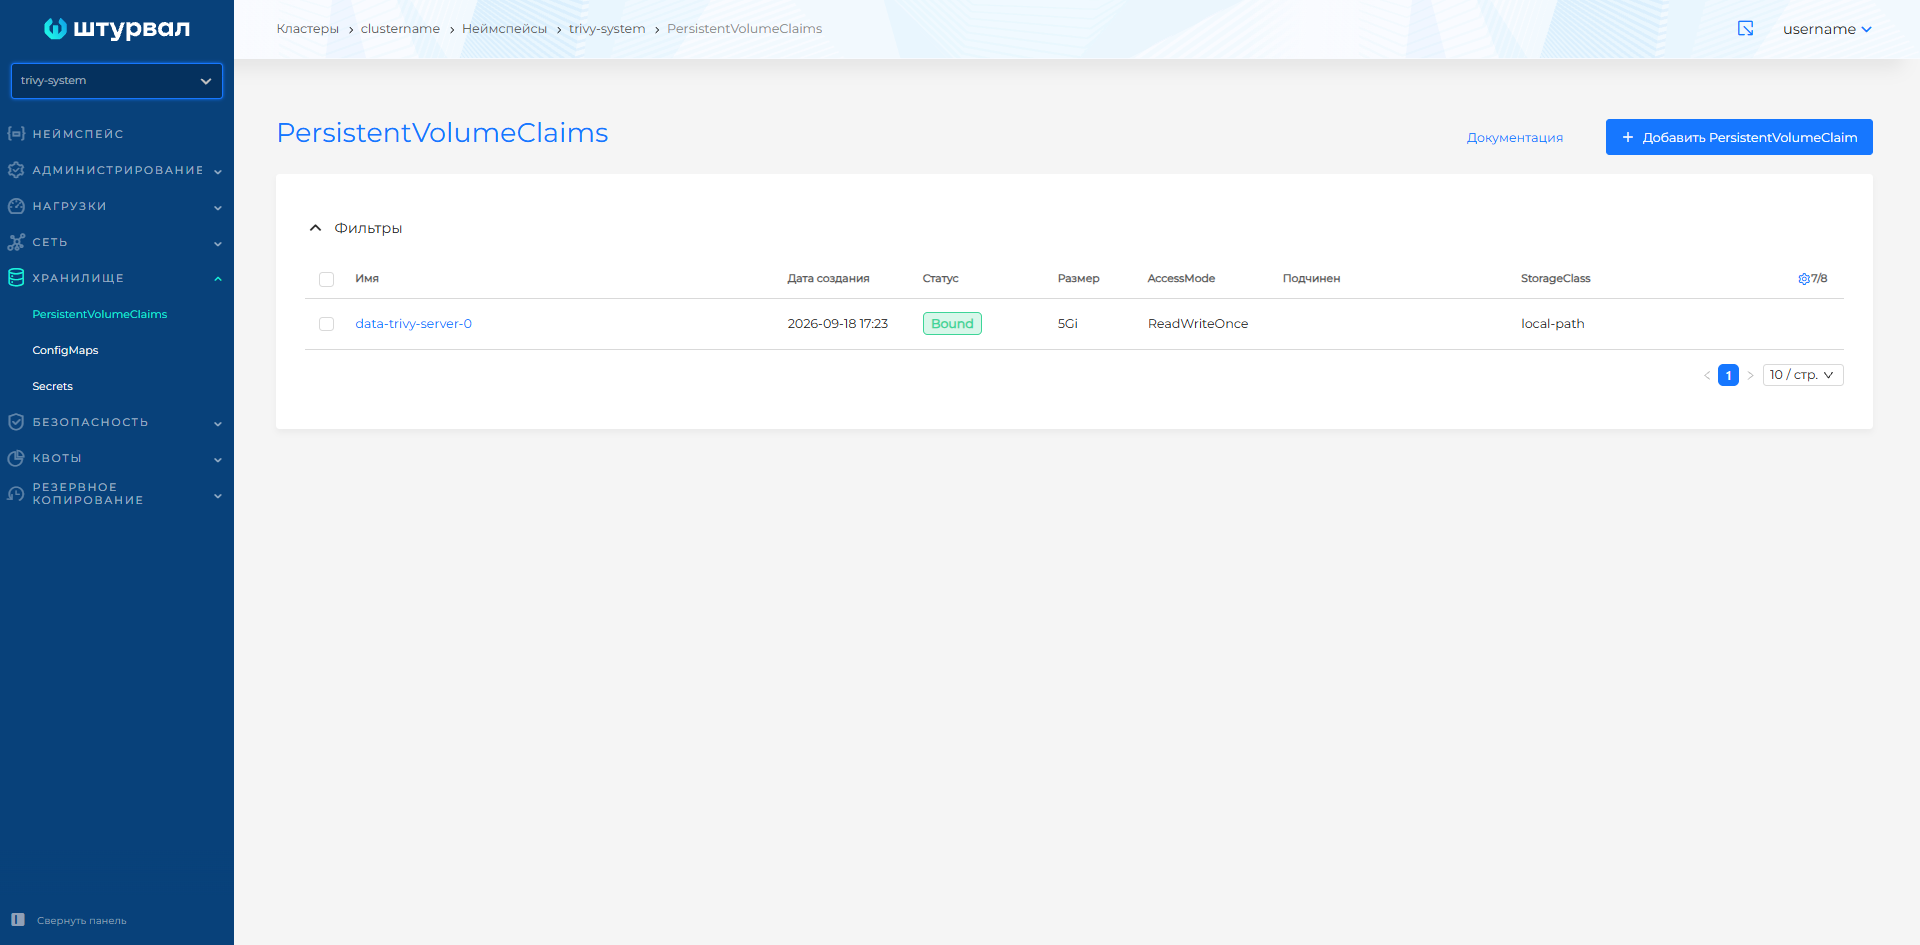Go to next page arrow
The height and width of the screenshot is (945, 1920).
pos(1750,375)
